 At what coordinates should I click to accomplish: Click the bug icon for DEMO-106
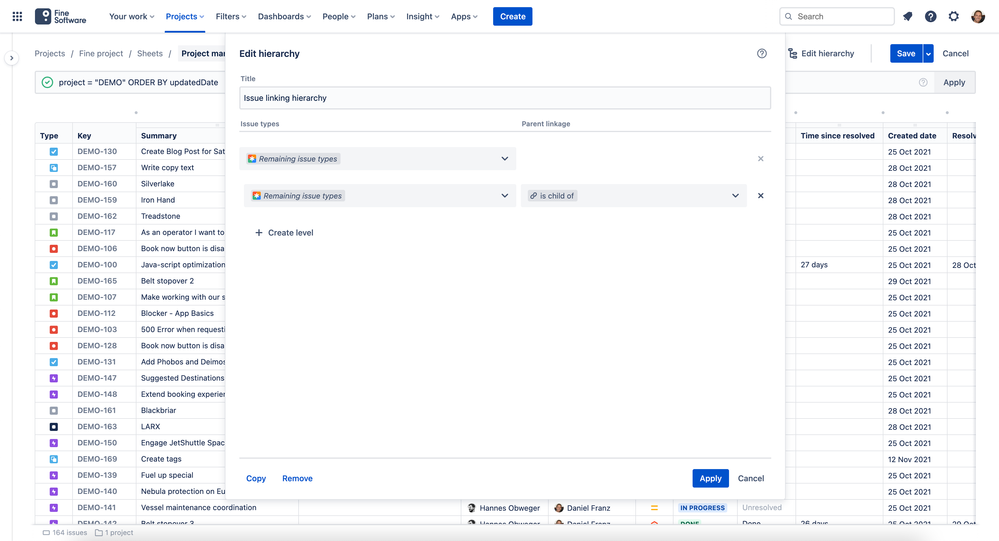(x=54, y=249)
